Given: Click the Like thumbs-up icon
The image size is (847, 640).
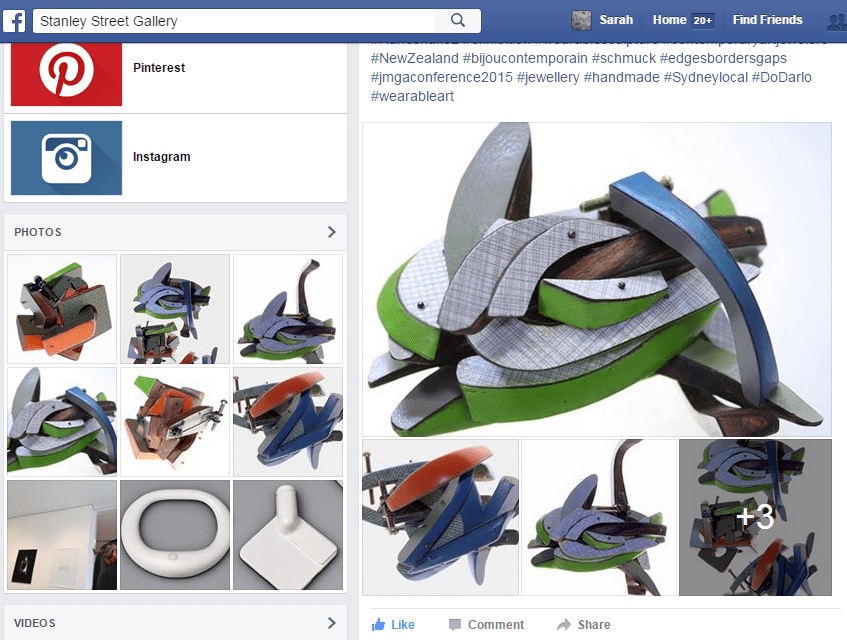Looking at the screenshot, I should tap(378, 624).
